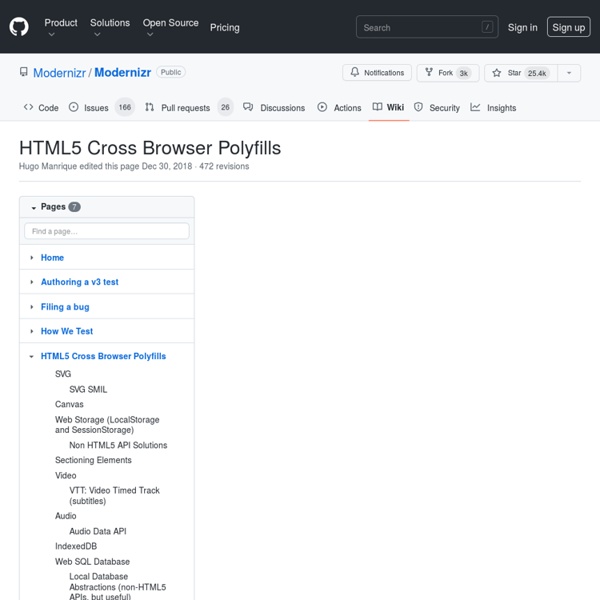Collapse HTML5 Cross Browser Polyfills entry
The image size is (600, 600).
(x=31, y=356)
